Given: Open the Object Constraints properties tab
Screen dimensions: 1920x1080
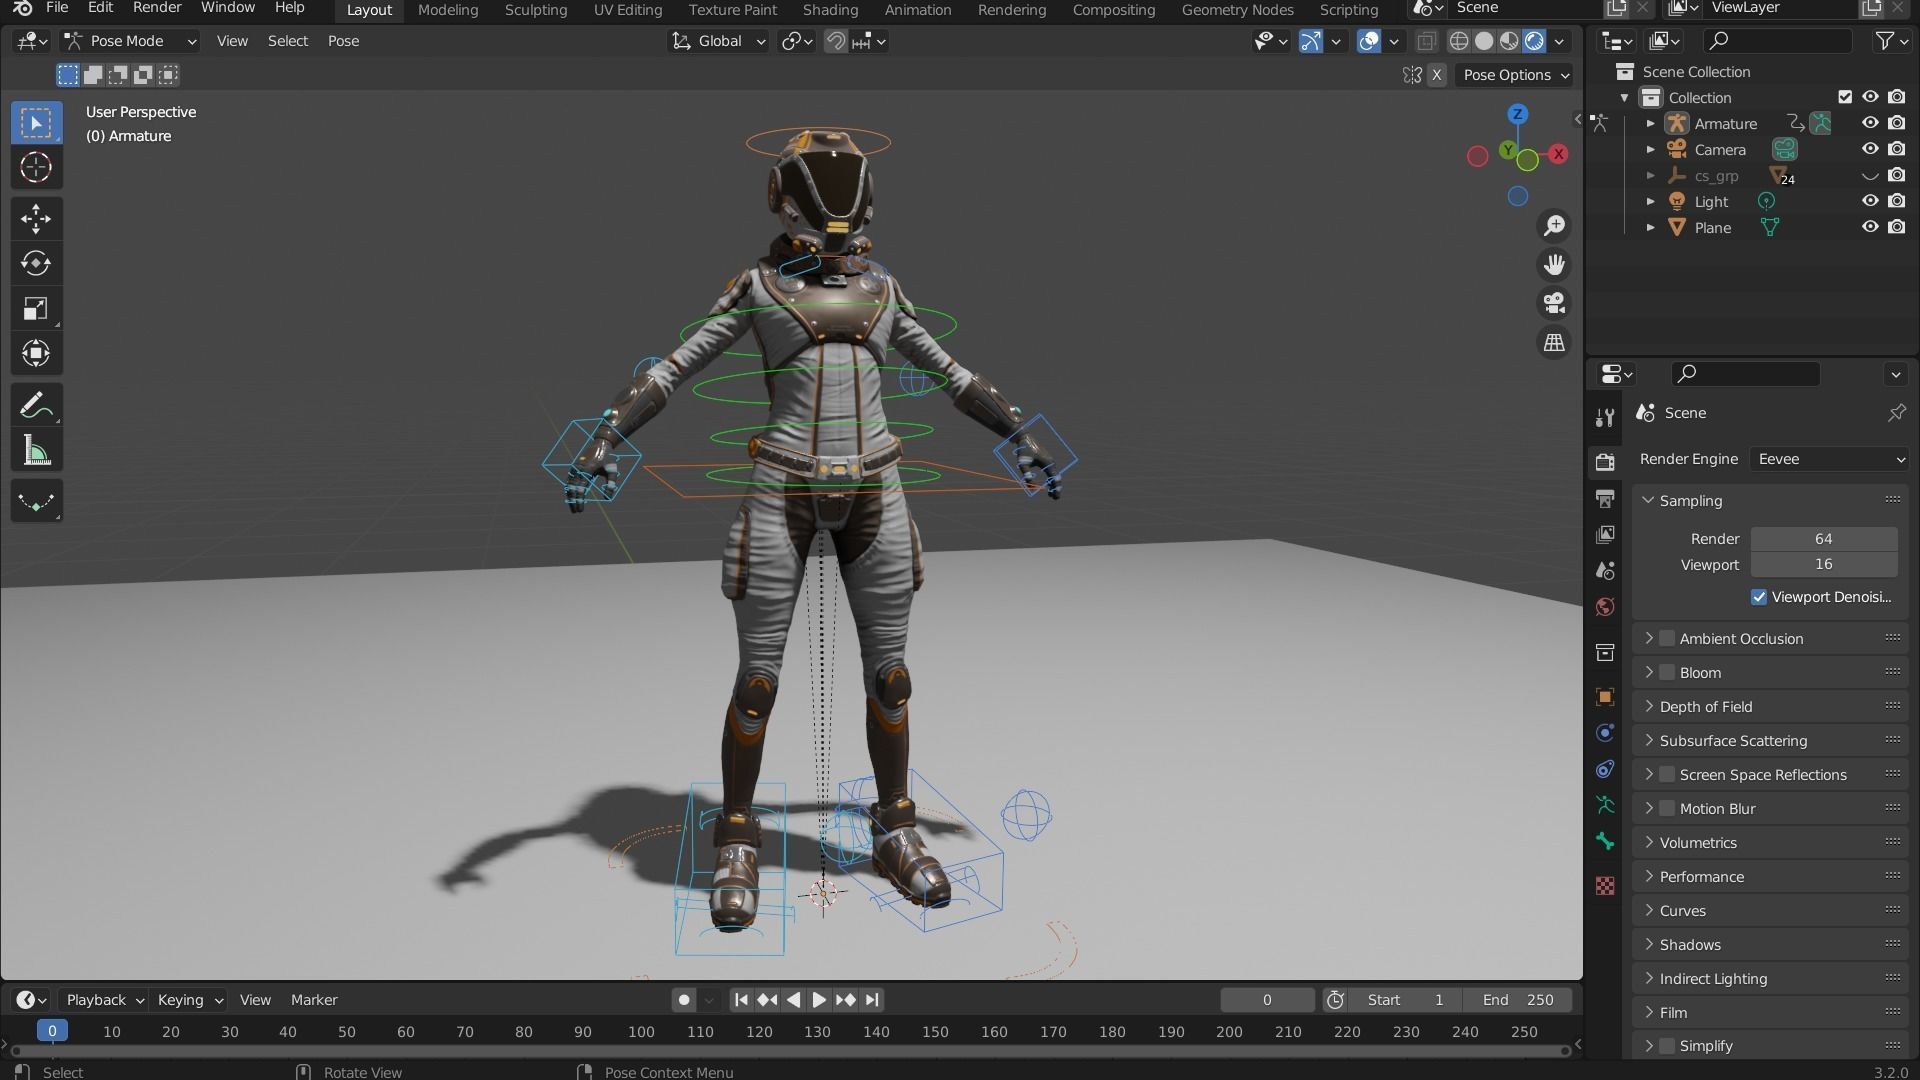Looking at the screenshot, I should 1605,769.
